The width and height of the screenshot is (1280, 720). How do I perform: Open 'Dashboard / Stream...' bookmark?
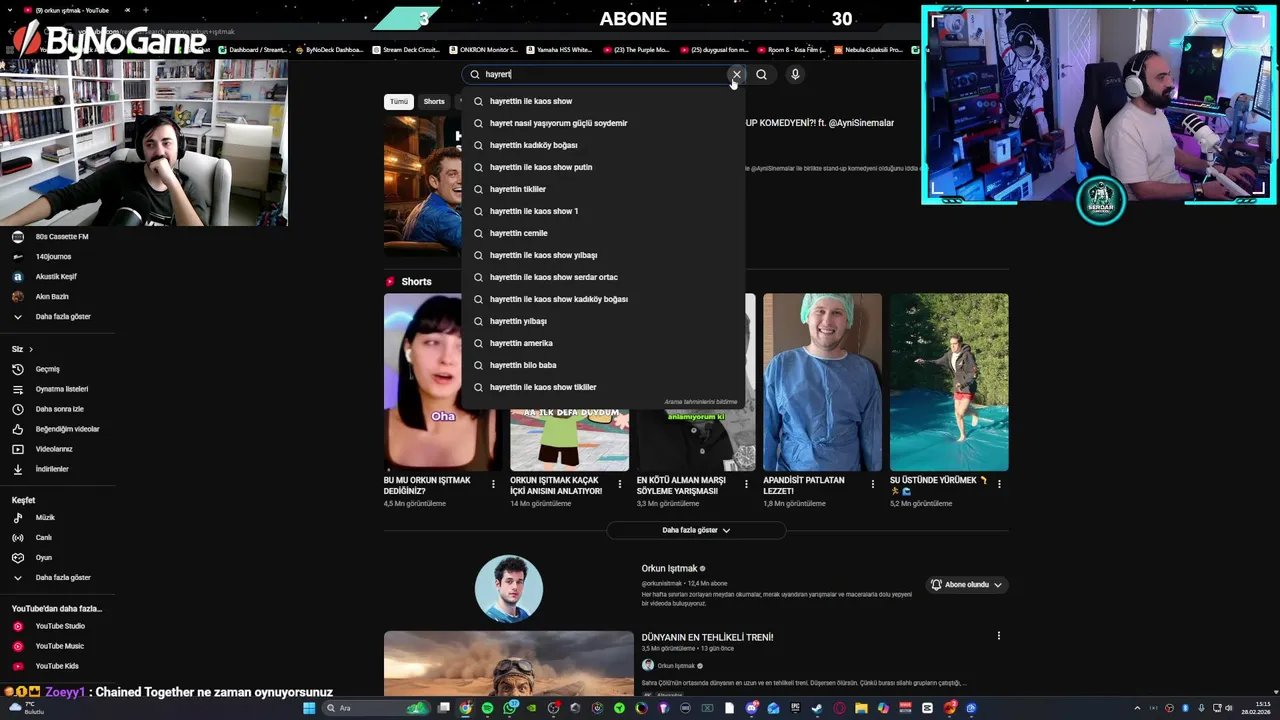coord(253,49)
